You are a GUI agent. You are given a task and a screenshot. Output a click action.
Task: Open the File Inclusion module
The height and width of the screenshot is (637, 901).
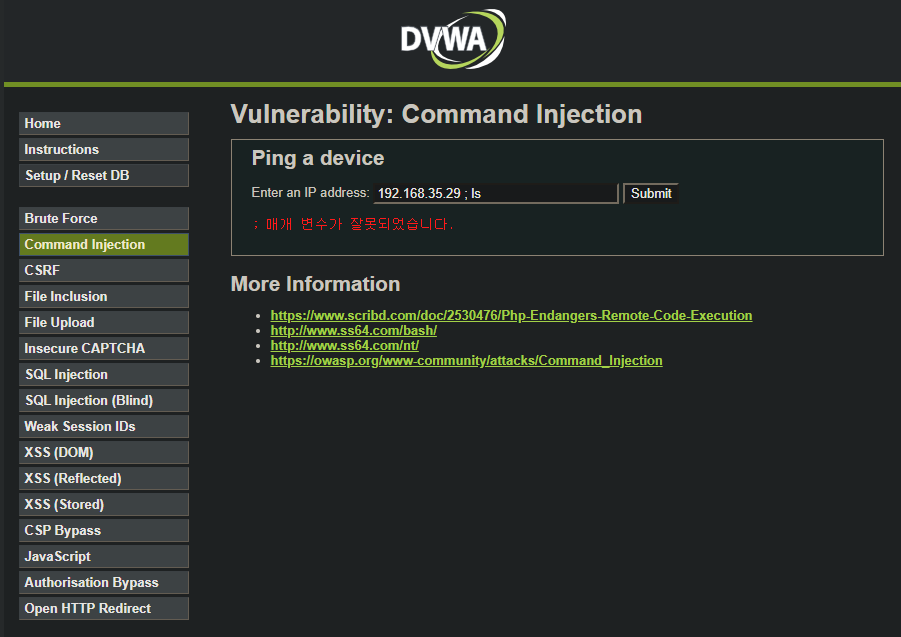coord(104,296)
